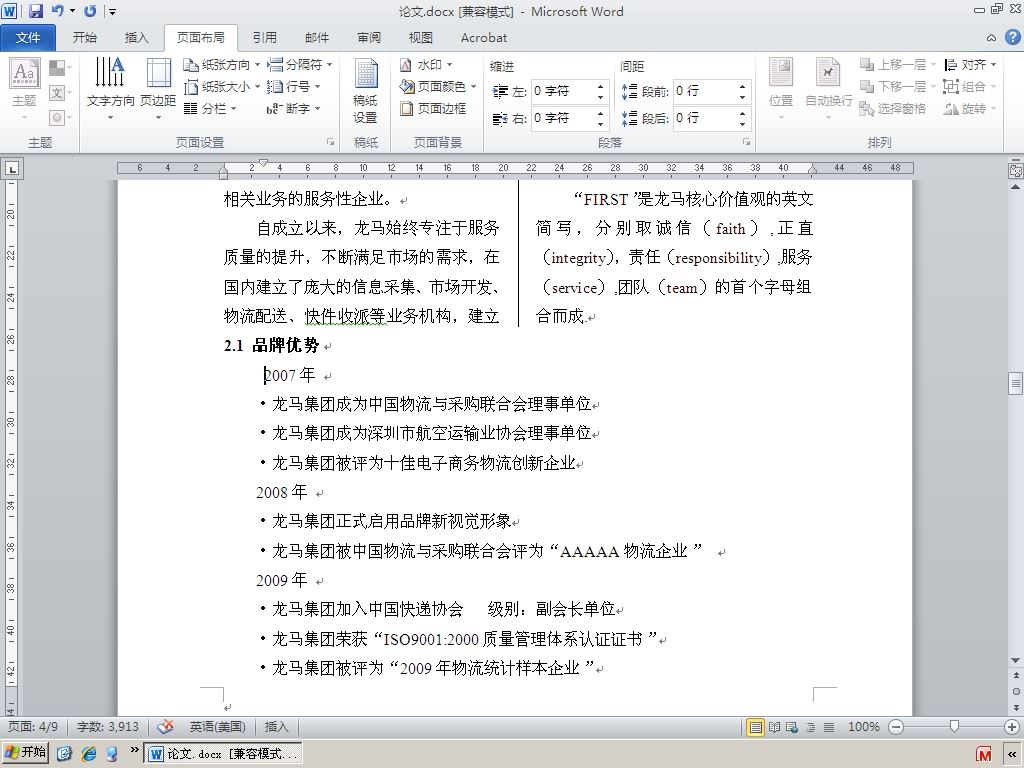This screenshot has width=1024, height=768.
Task: Click the zoom slider handle
Action: pyautogui.click(x=954, y=727)
